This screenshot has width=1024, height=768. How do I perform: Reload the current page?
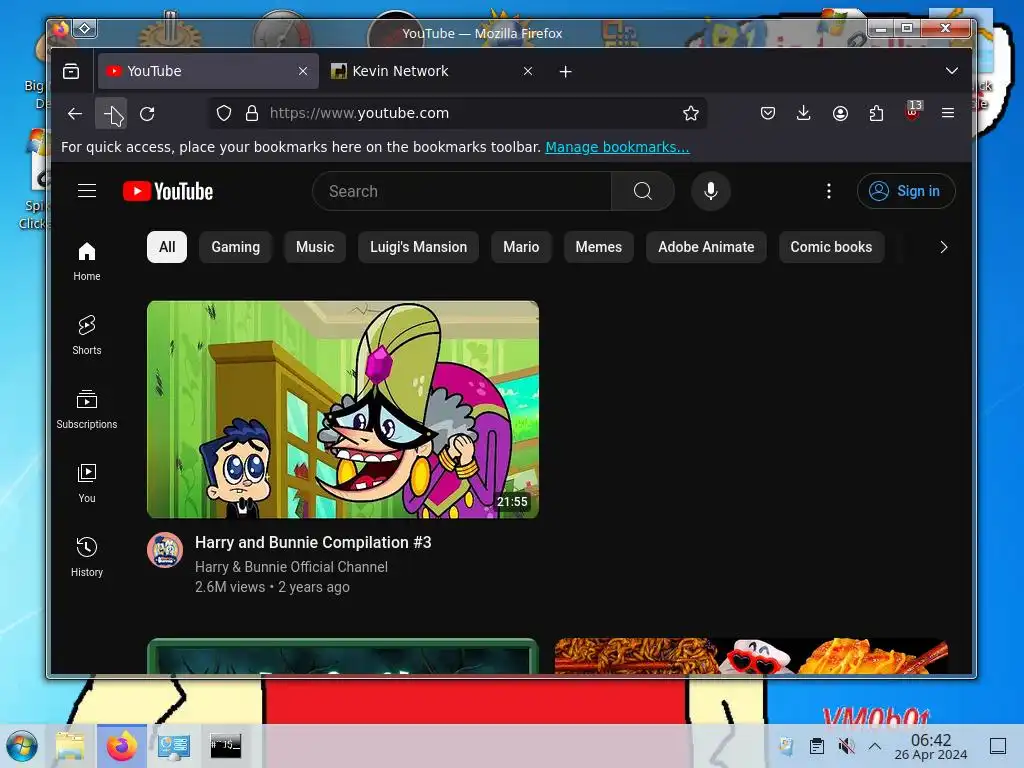tap(148, 114)
